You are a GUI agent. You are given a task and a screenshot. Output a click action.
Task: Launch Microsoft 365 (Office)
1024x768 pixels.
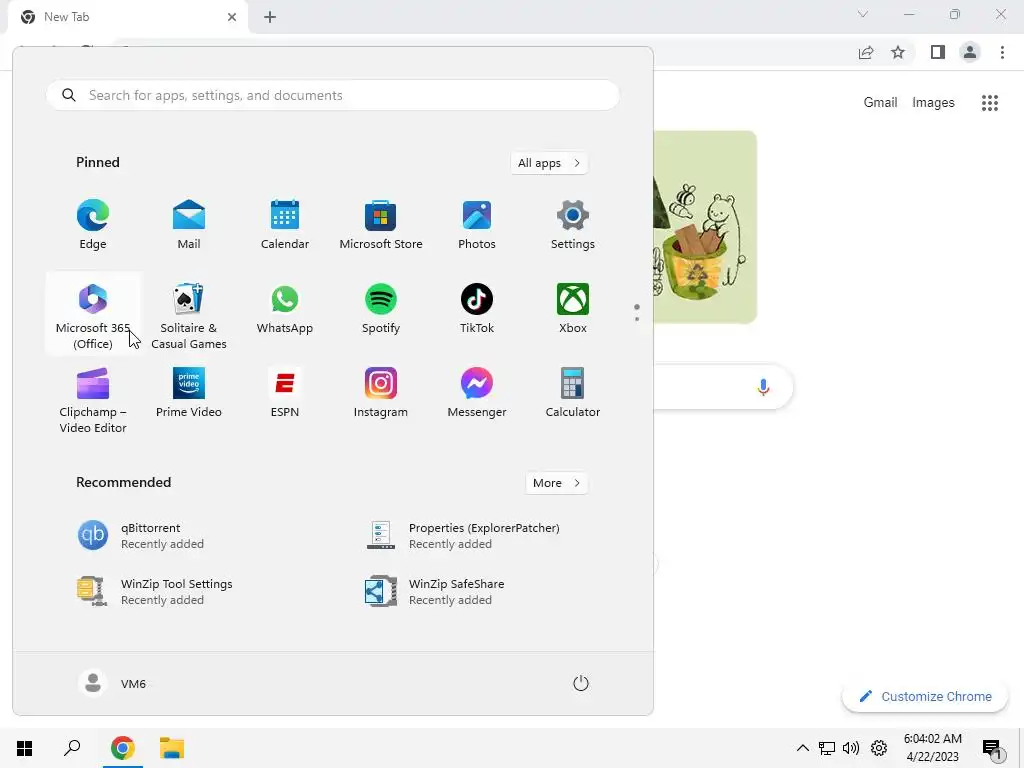pos(93,316)
